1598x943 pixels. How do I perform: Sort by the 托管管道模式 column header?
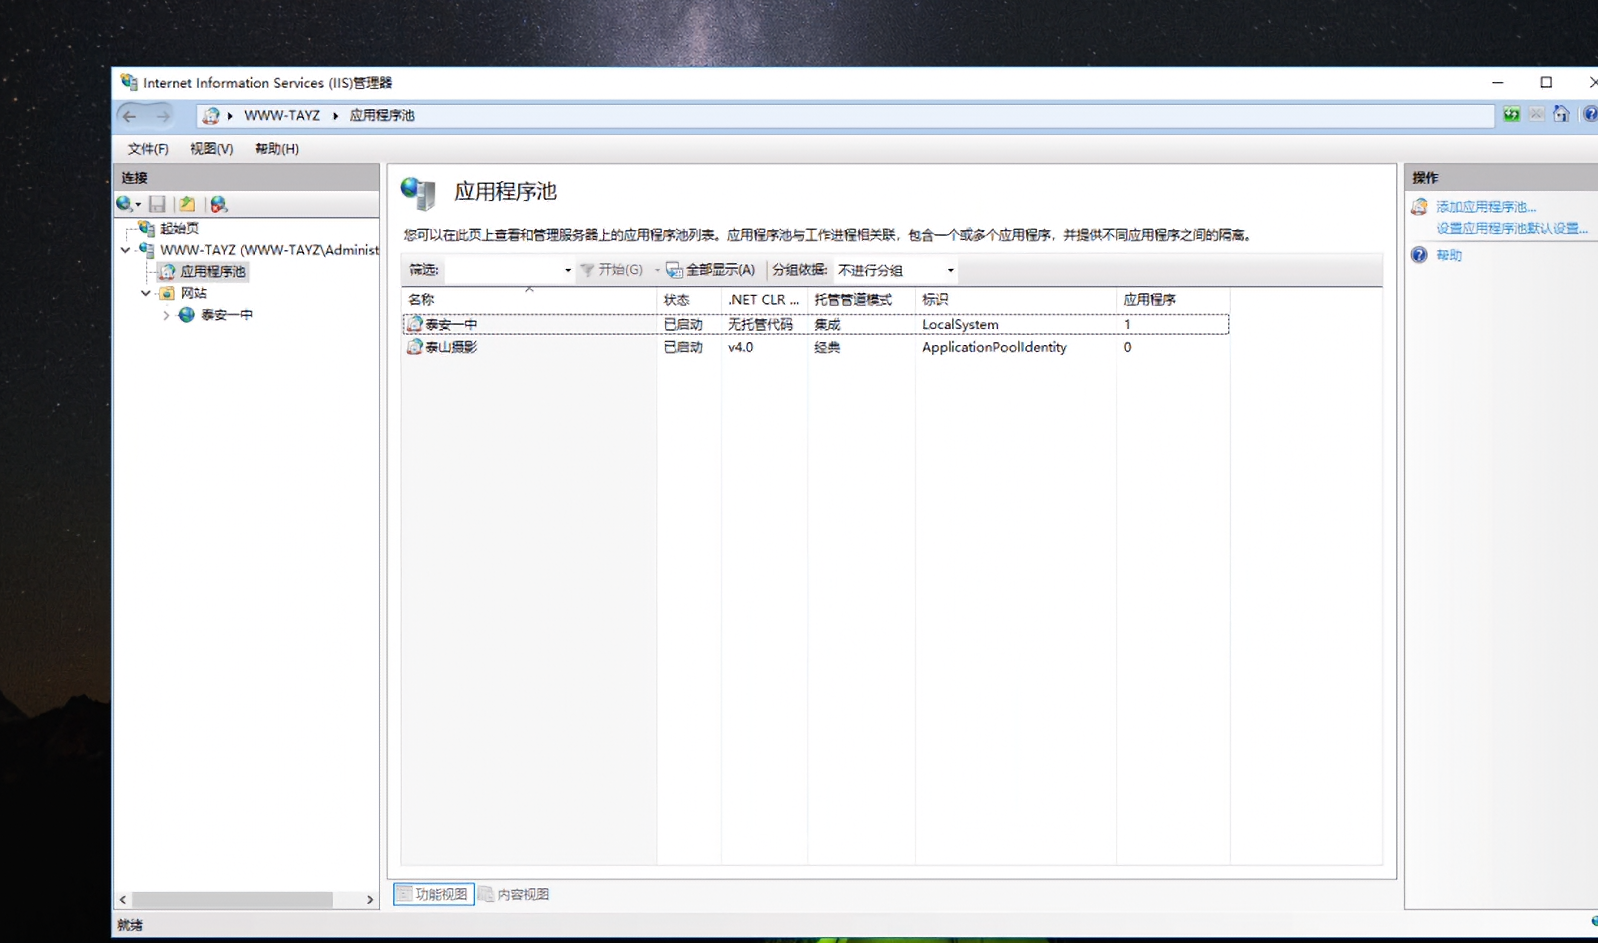tap(861, 299)
